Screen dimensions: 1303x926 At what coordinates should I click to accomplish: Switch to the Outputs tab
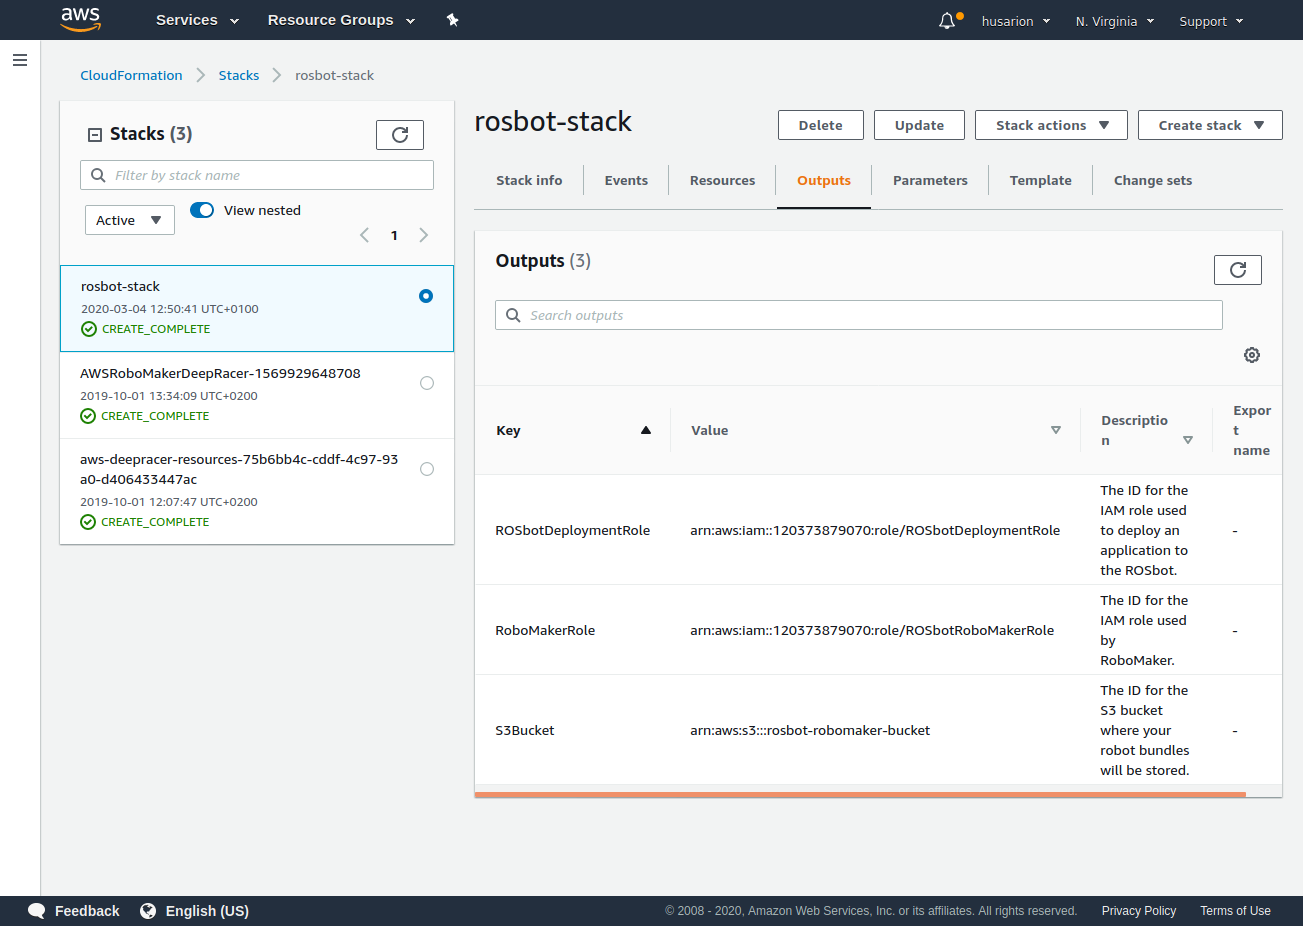824,180
